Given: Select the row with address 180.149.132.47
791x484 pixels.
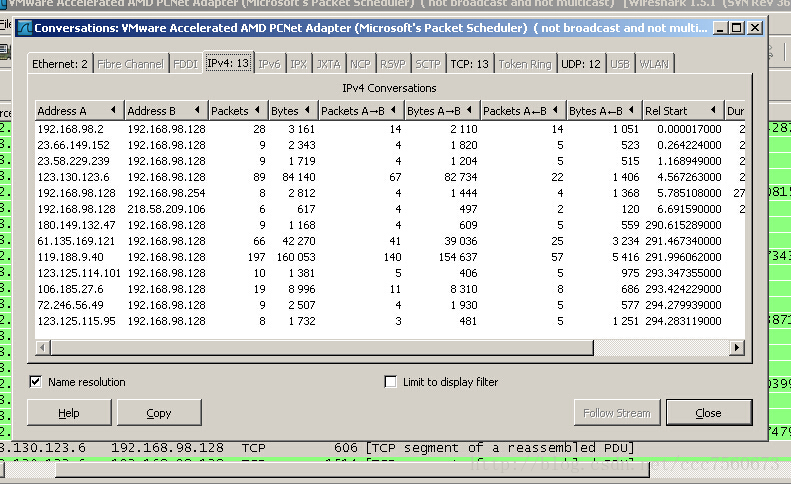Looking at the screenshot, I should (x=390, y=225).
